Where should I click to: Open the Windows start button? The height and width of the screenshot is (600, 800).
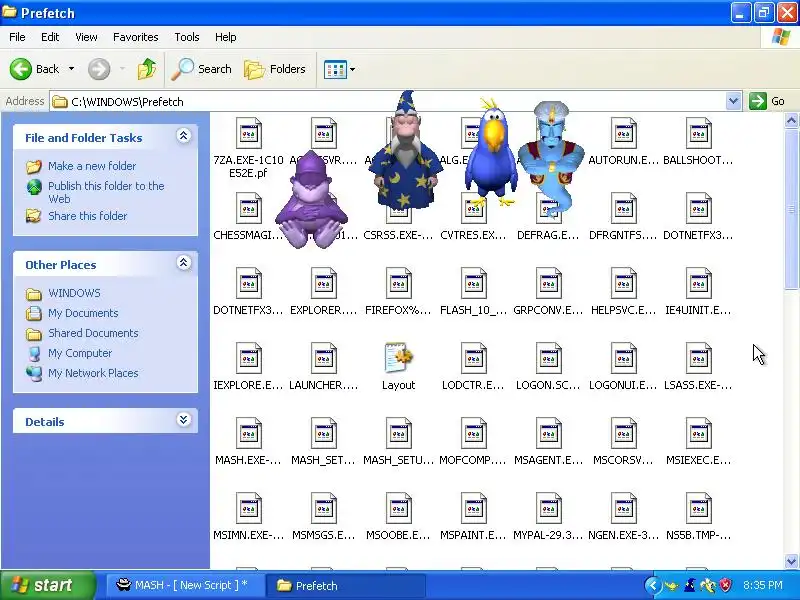48,585
